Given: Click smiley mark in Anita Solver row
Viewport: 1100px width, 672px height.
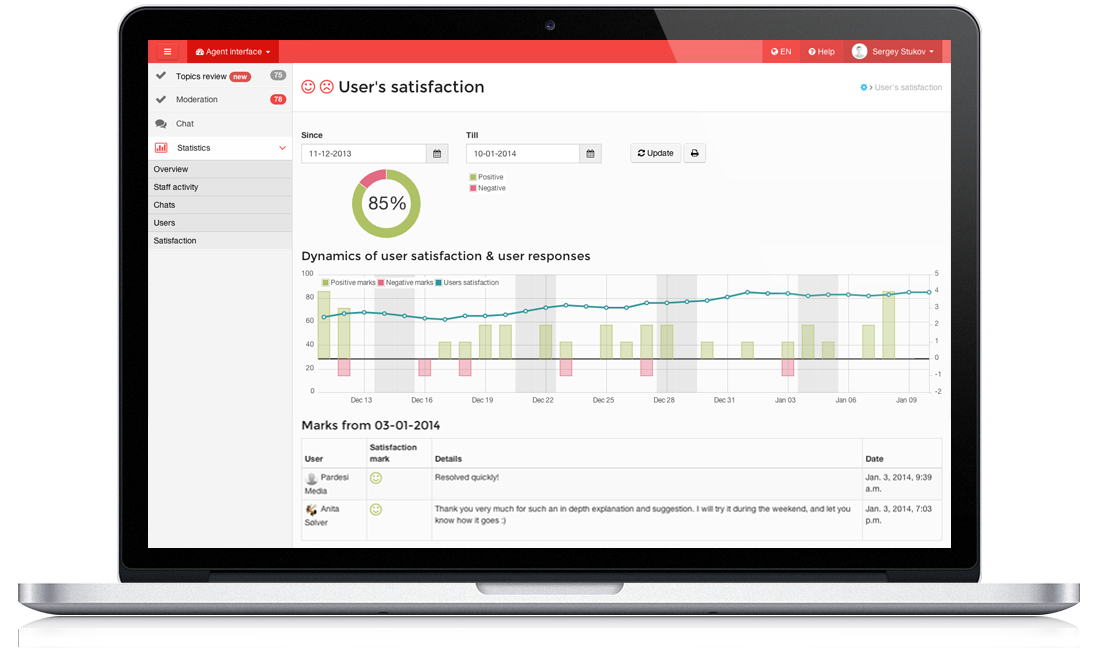Looking at the screenshot, I should 376,510.
